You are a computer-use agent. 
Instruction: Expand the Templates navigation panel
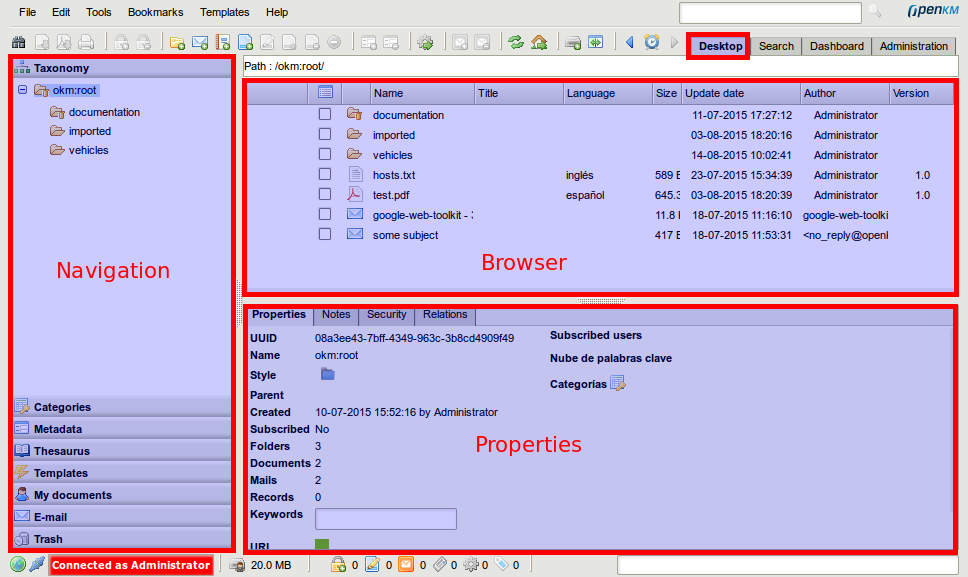pyautogui.click(x=122, y=473)
